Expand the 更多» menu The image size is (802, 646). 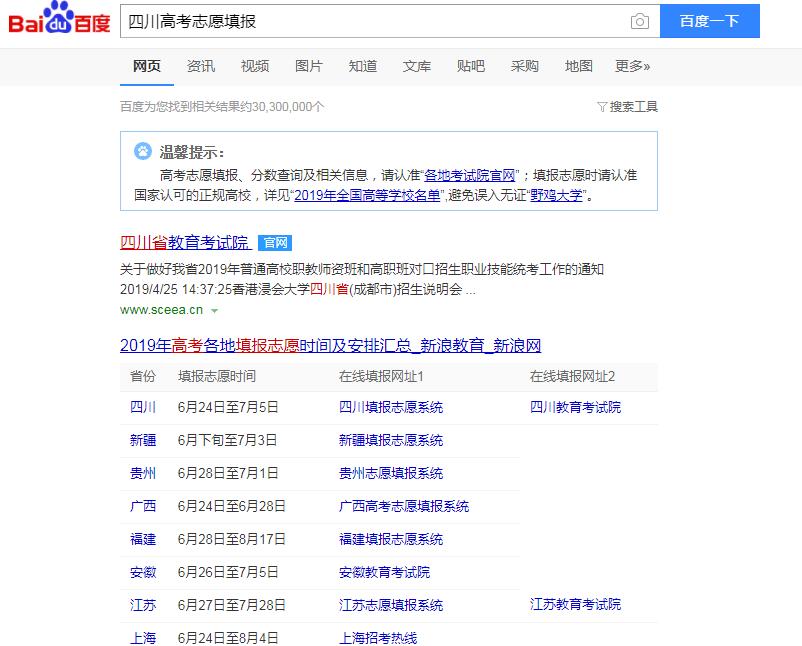coord(632,66)
